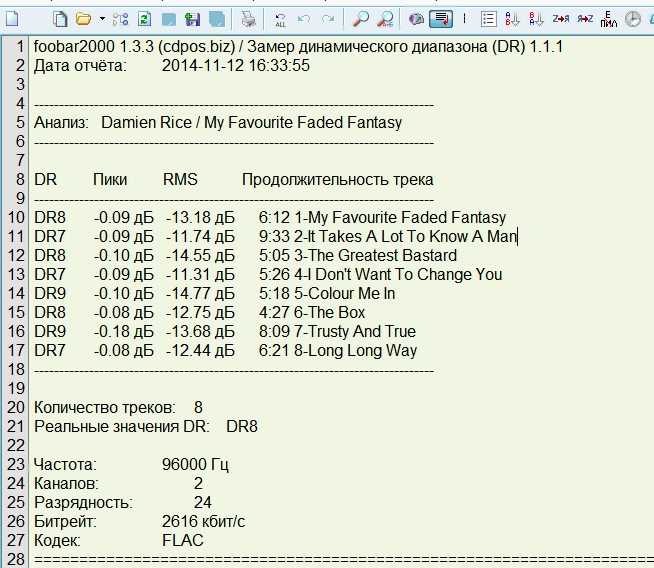Create a new blank document
The height and width of the screenshot is (568, 654).
(12, 19)
